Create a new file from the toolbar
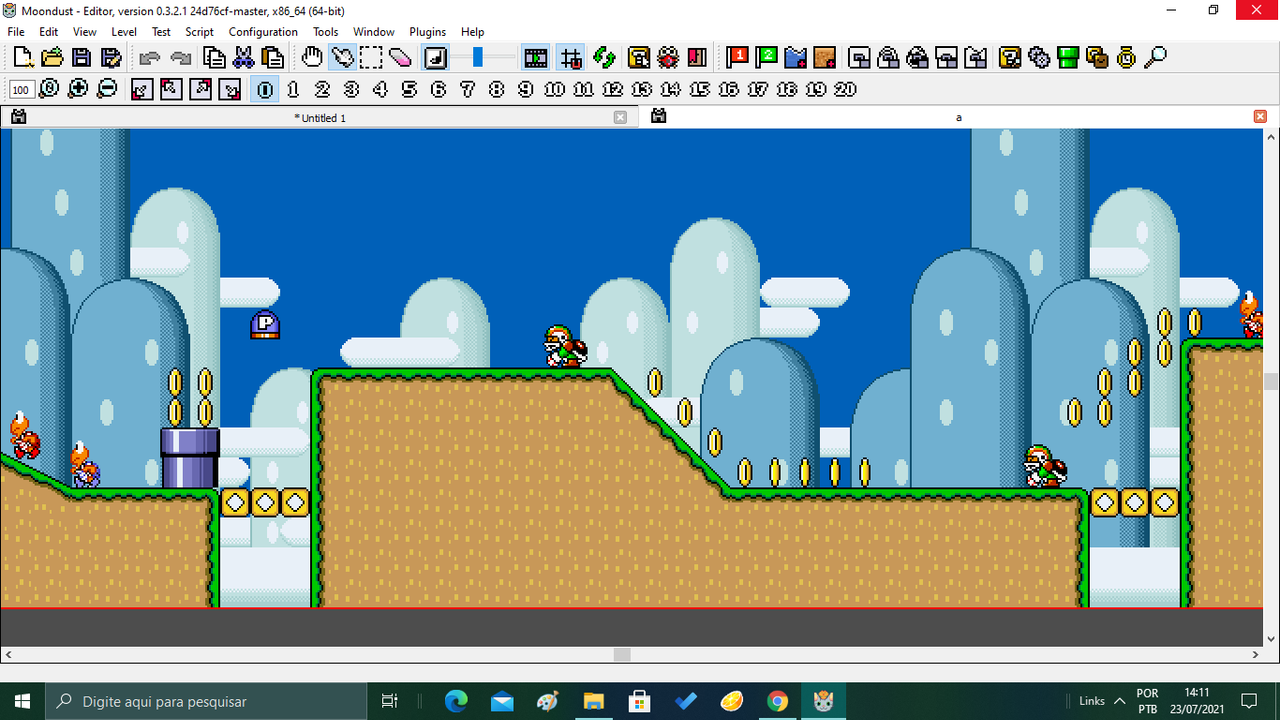Viewport: 1280px width, 720px height. [x=24, y=57]
